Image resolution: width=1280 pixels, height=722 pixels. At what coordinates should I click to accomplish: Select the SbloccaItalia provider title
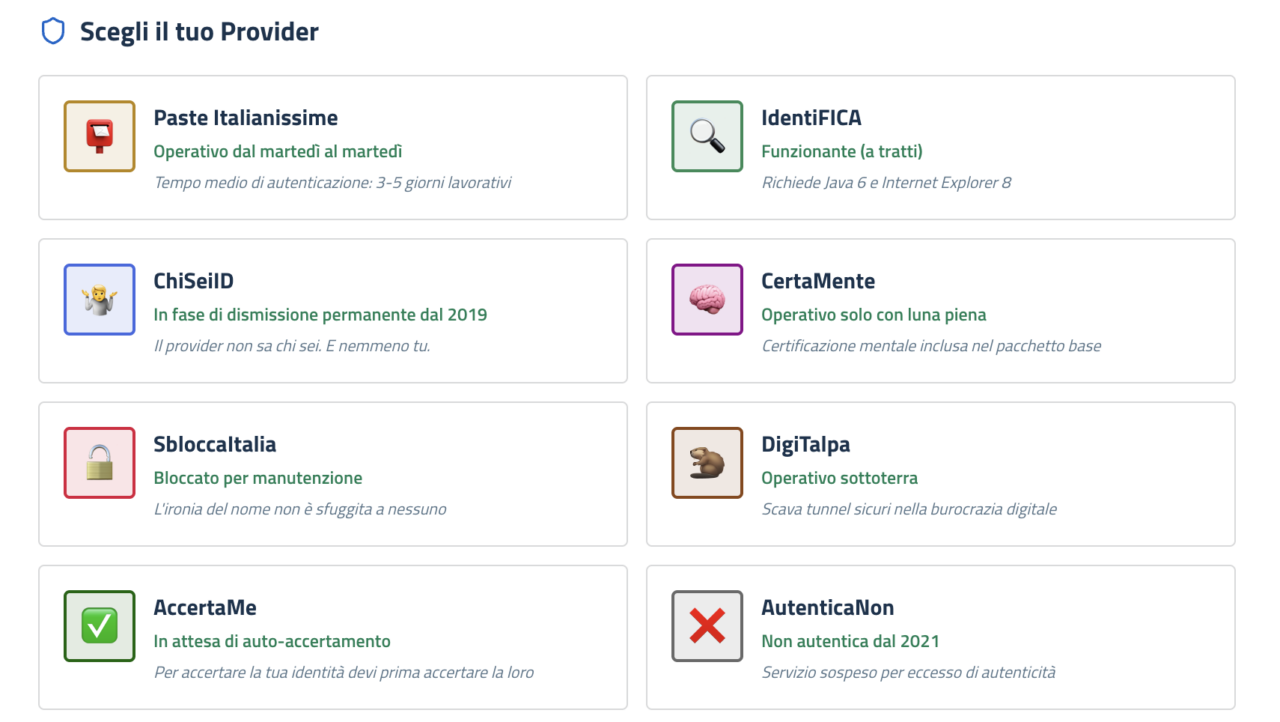214,444
